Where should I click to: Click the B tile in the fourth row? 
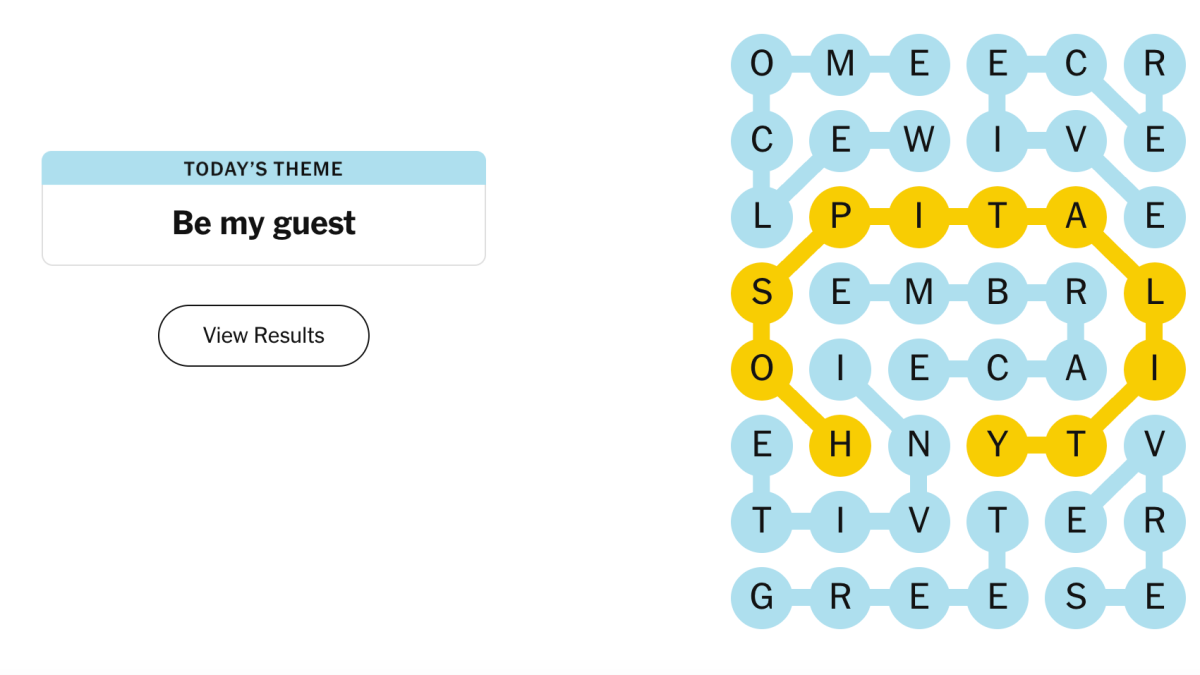[997, 293]
